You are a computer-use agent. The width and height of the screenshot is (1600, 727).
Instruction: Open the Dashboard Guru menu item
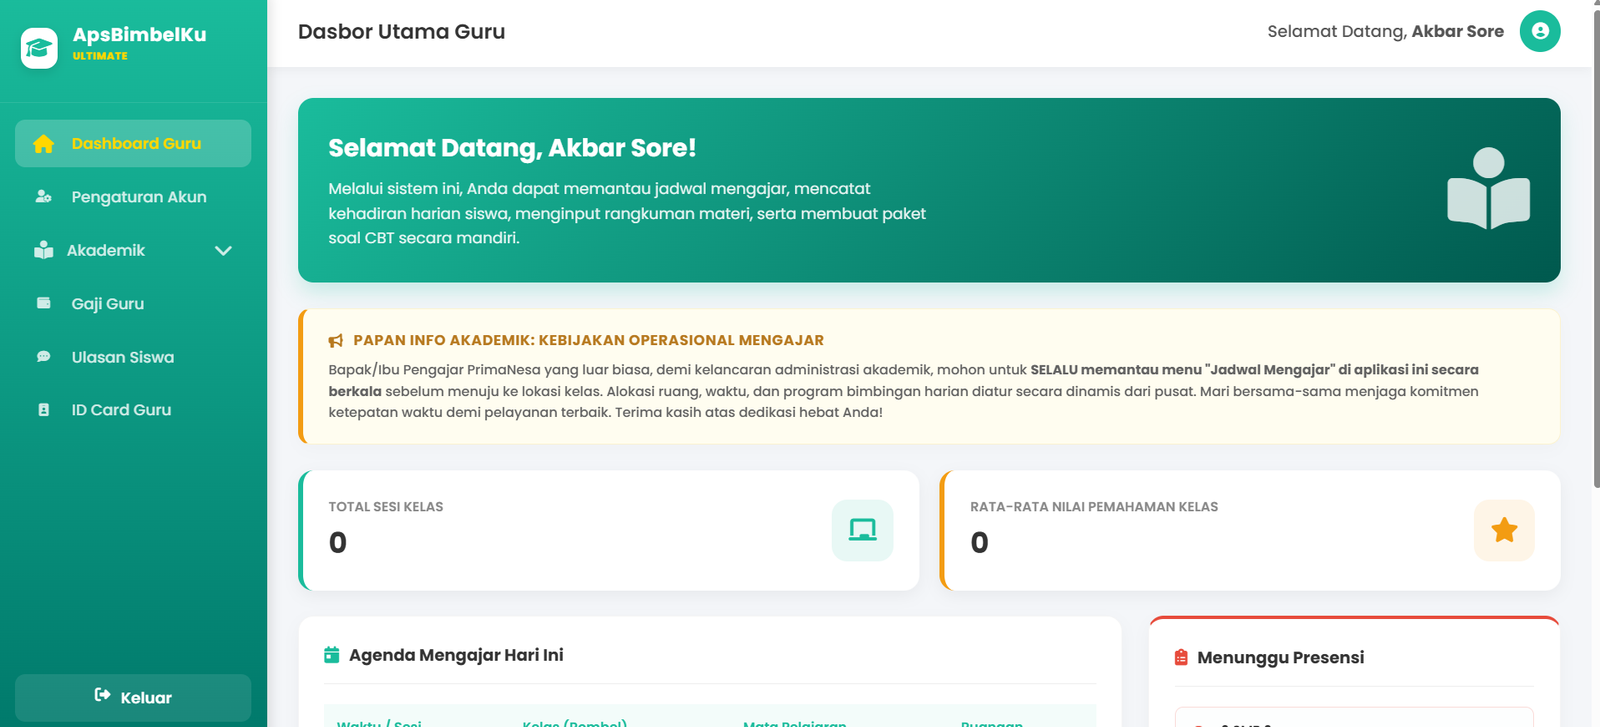[133, 143]
